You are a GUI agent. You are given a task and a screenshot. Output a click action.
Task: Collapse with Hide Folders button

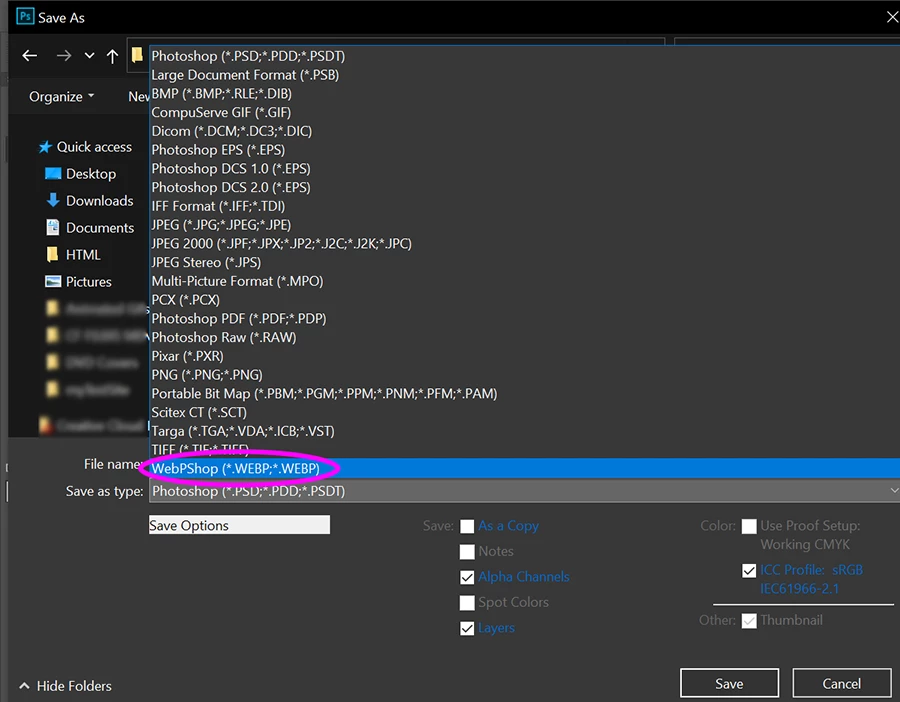tap(65, 686)
